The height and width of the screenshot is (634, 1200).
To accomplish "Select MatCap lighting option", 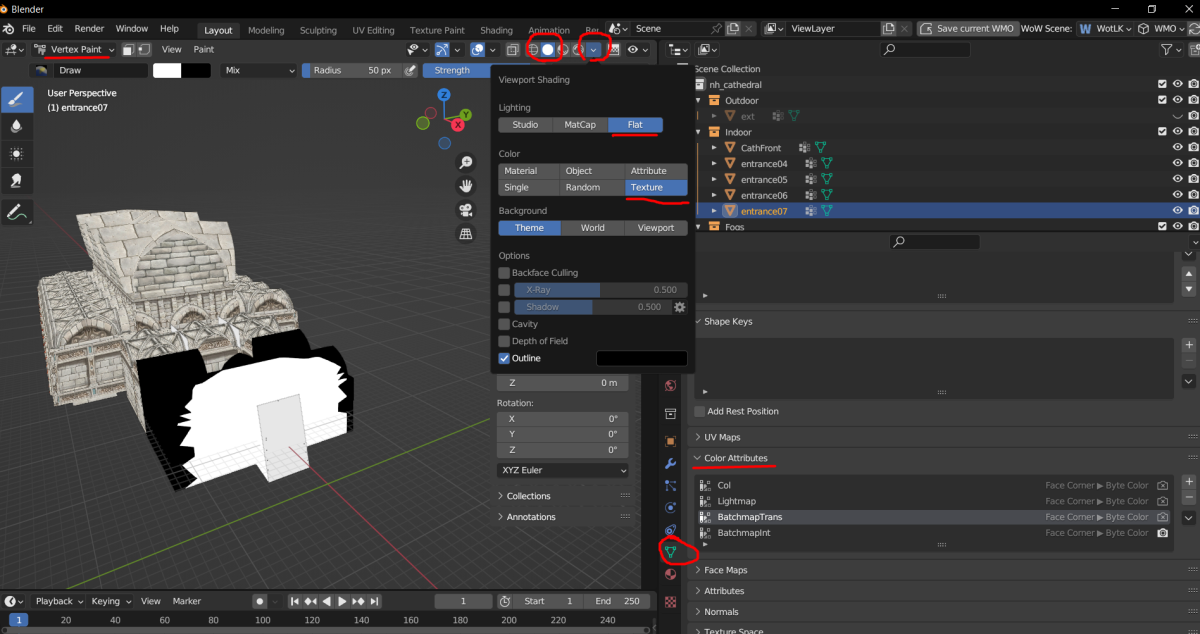I will (x=580, y=125).
